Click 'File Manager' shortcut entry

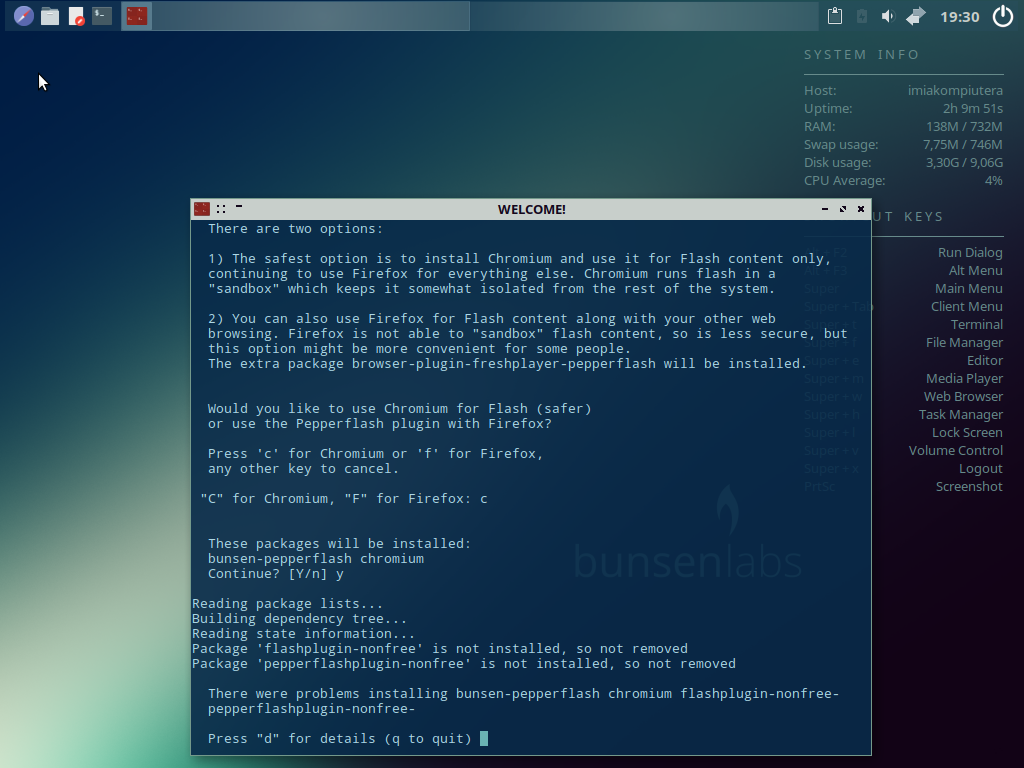(x=964, y=342)
